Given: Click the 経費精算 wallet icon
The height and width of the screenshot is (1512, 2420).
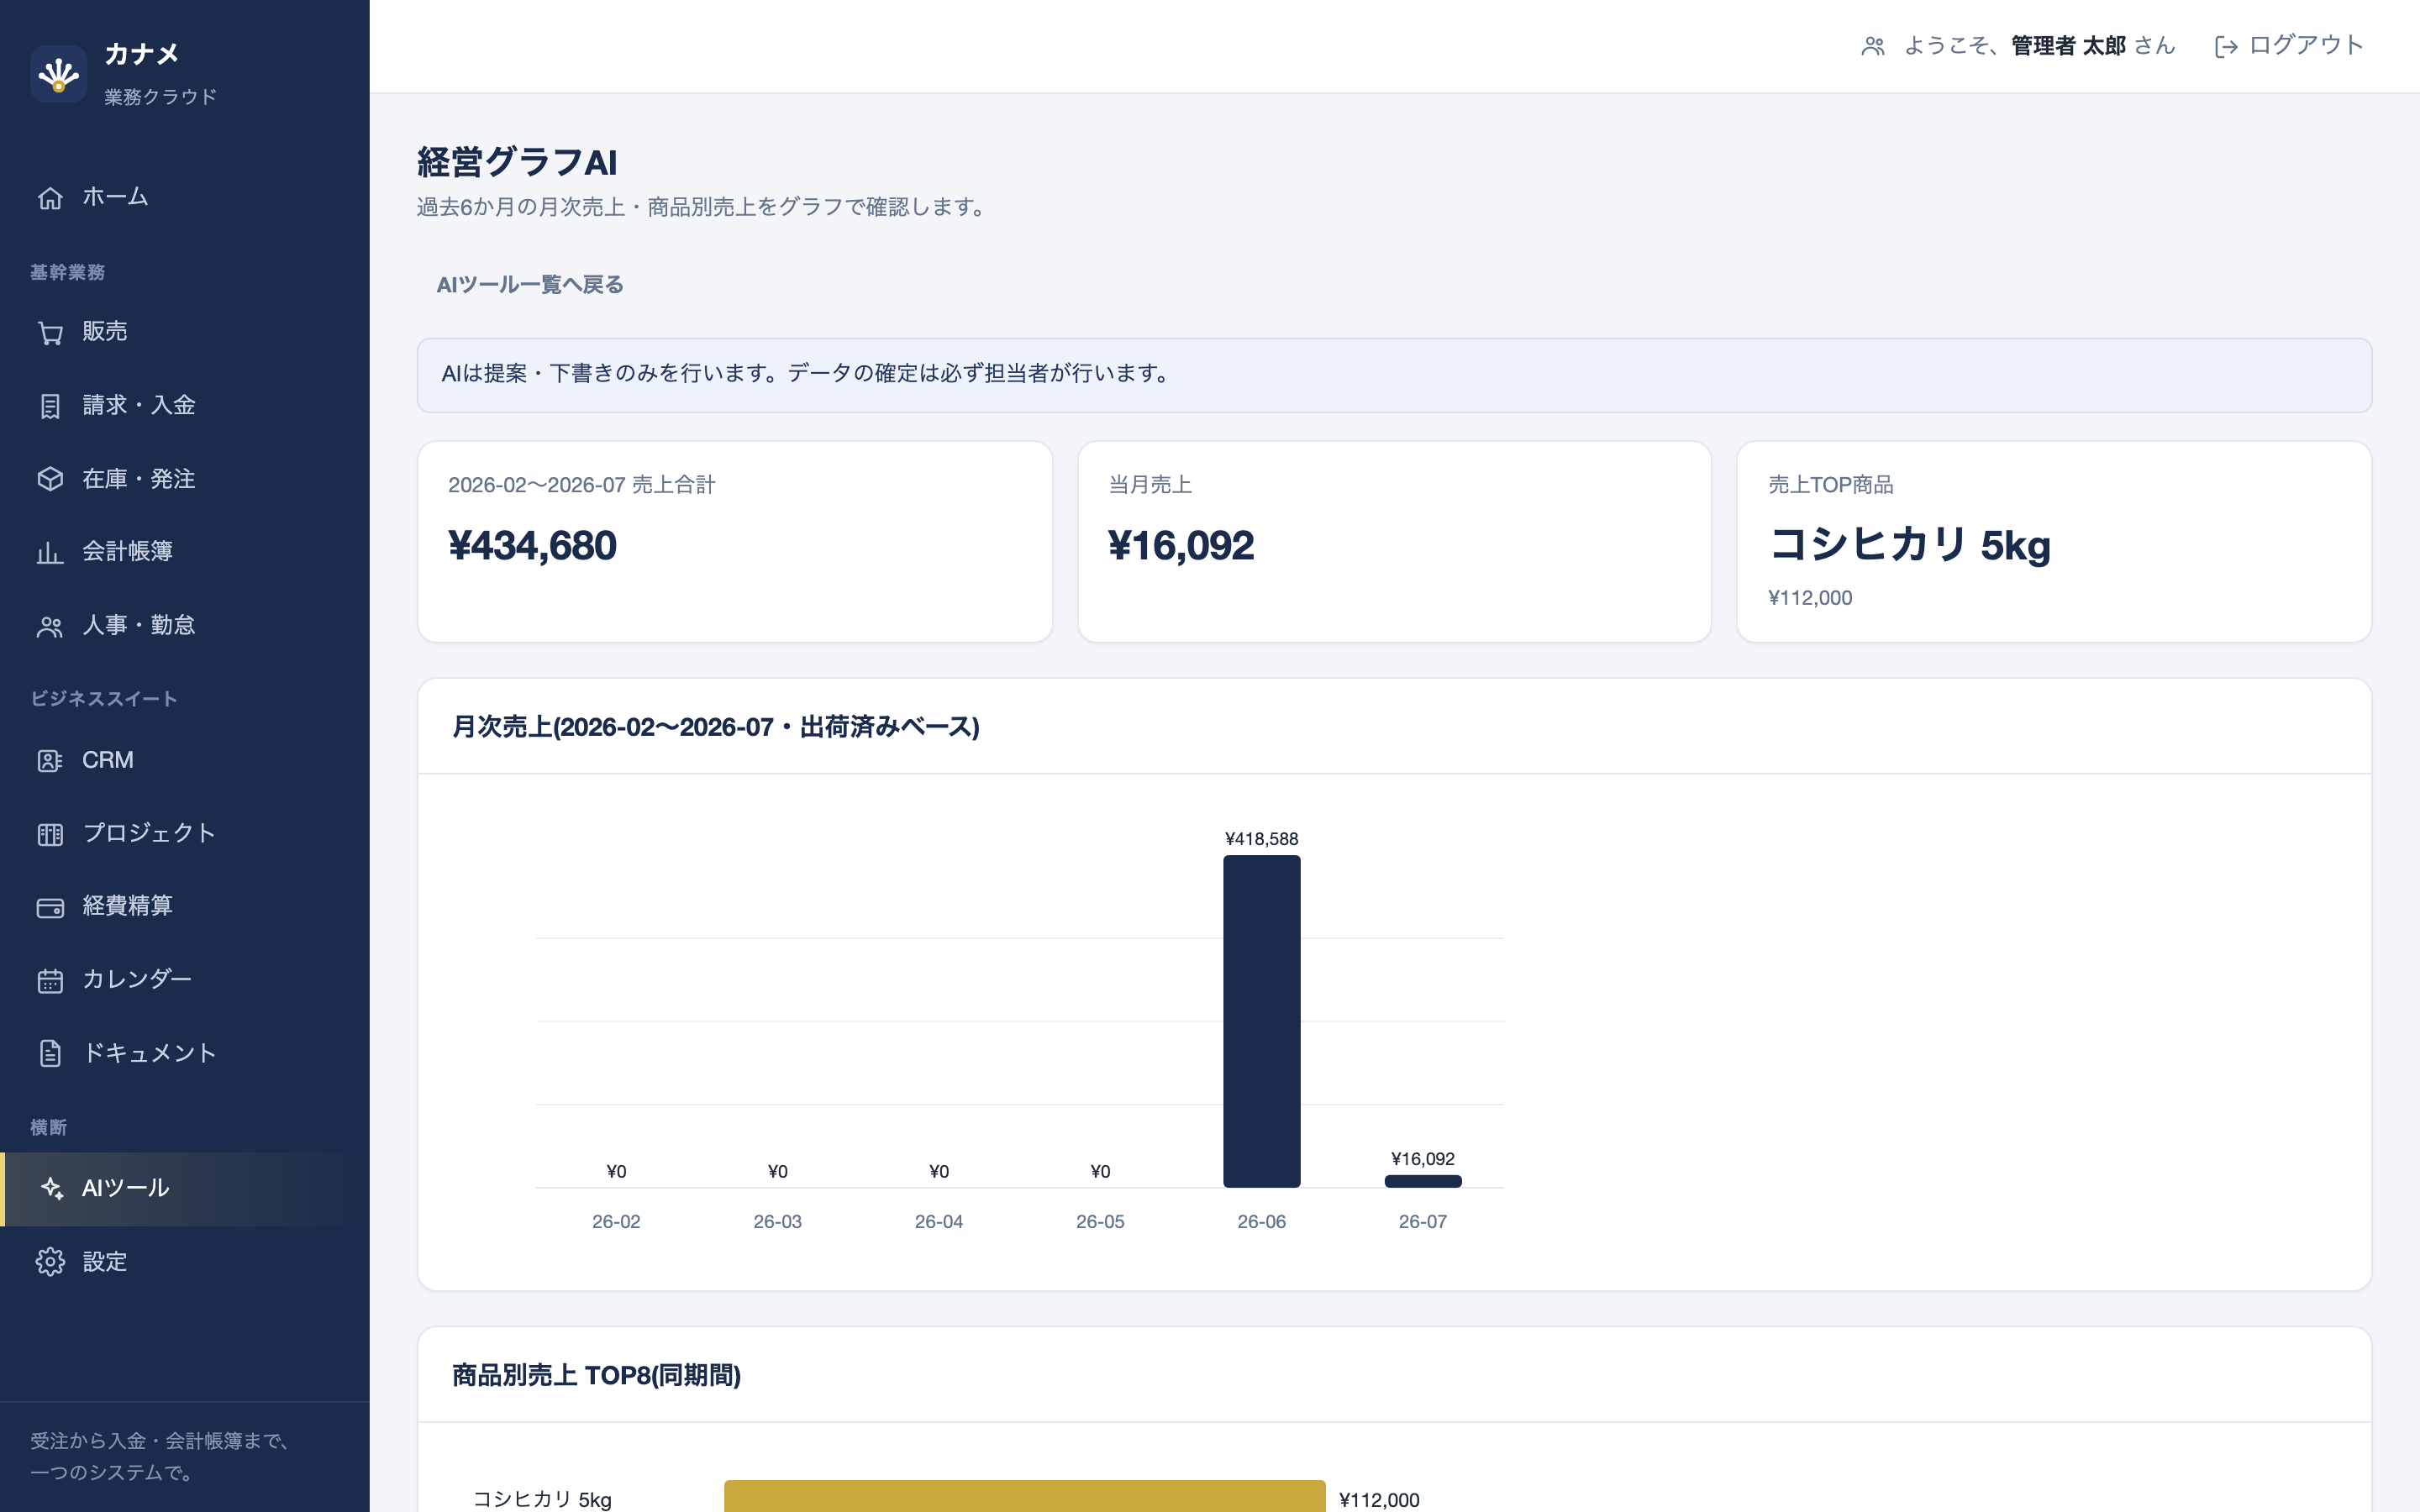Looking at the screenshot, I should click(50, 907).
